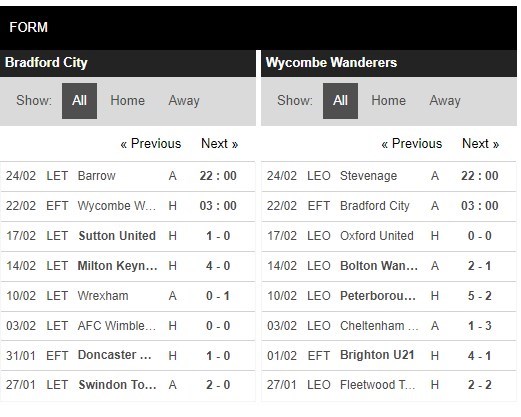Open the Brighton U21 4 - 1 result

389,356
